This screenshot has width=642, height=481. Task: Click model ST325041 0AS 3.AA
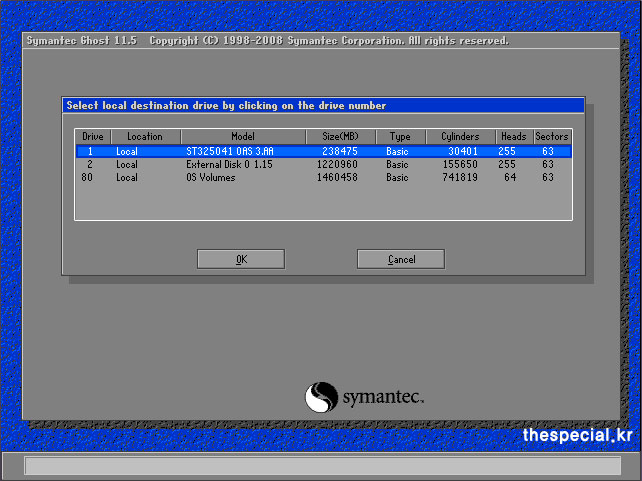pos(229,151)
